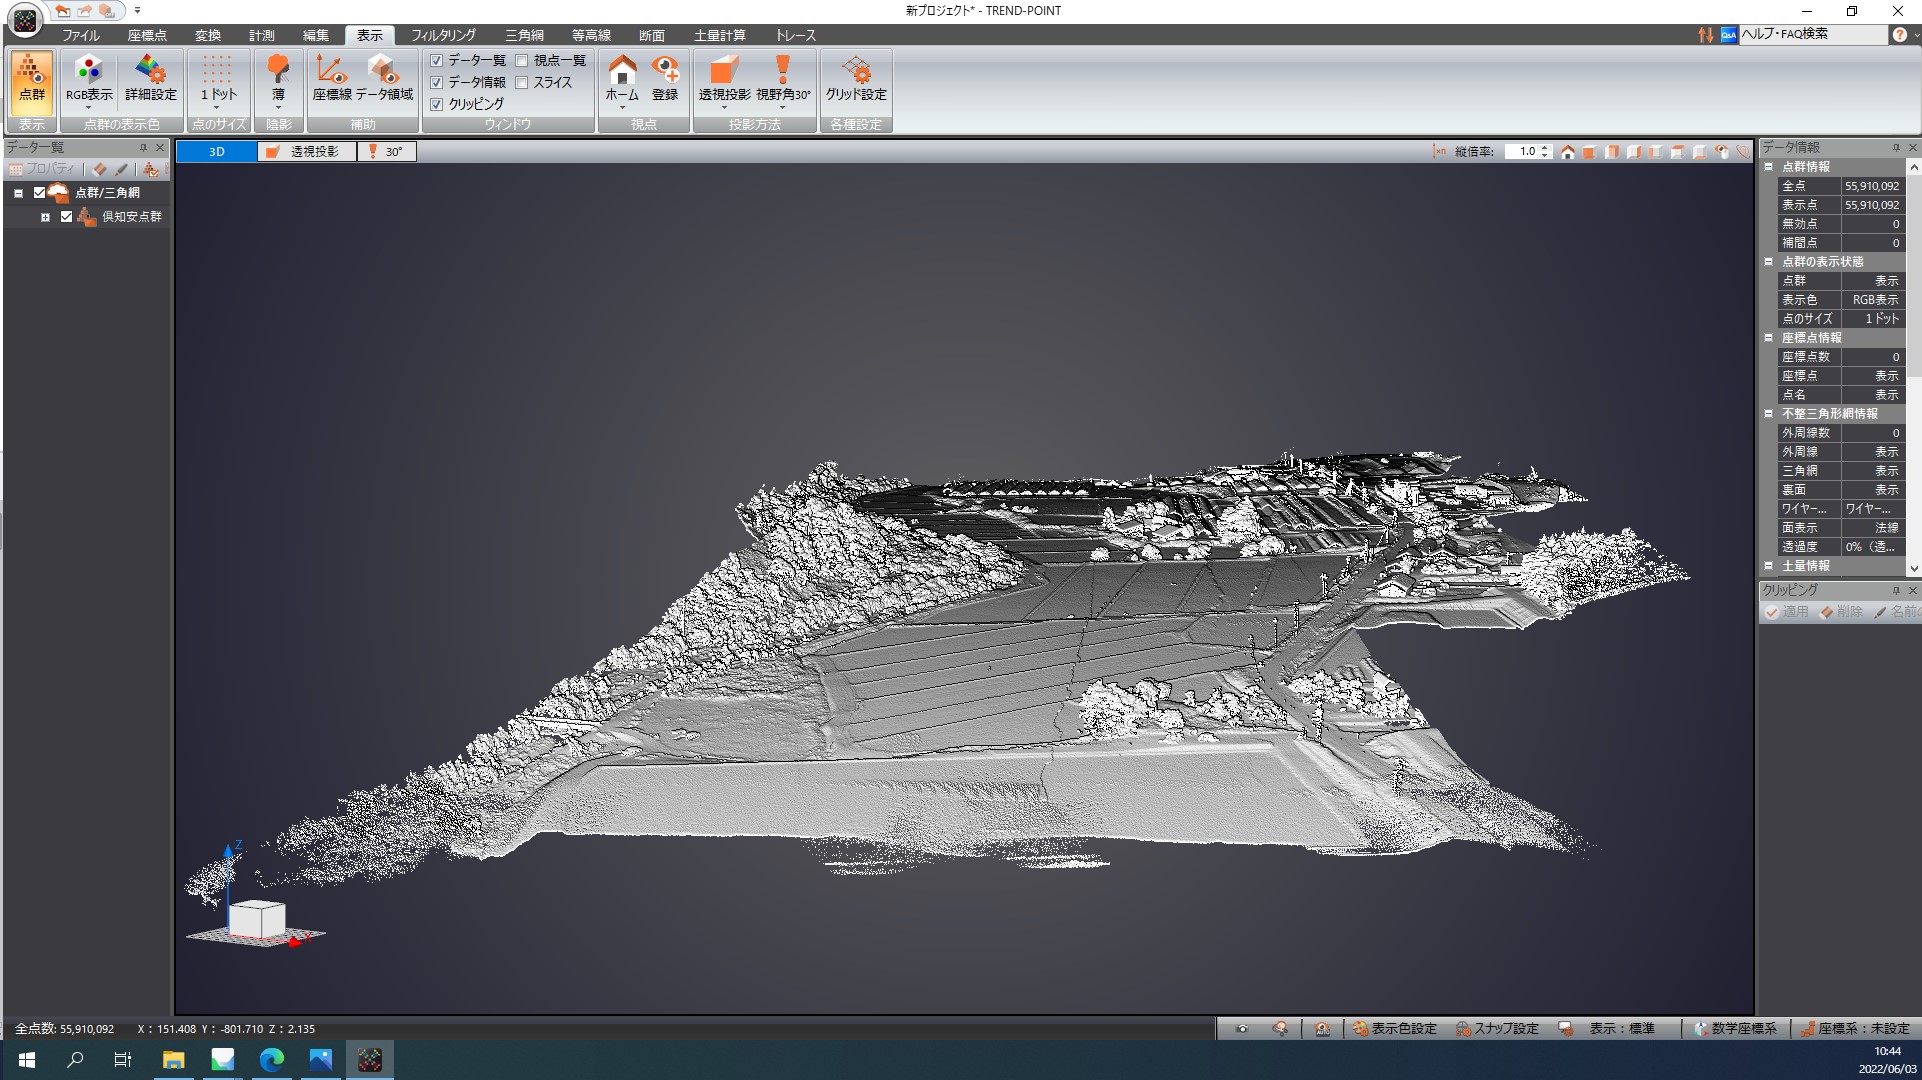Open the ファイル menu tab
The image size is (1922, 1080).
pyautogui.click(x=81, y=35)
